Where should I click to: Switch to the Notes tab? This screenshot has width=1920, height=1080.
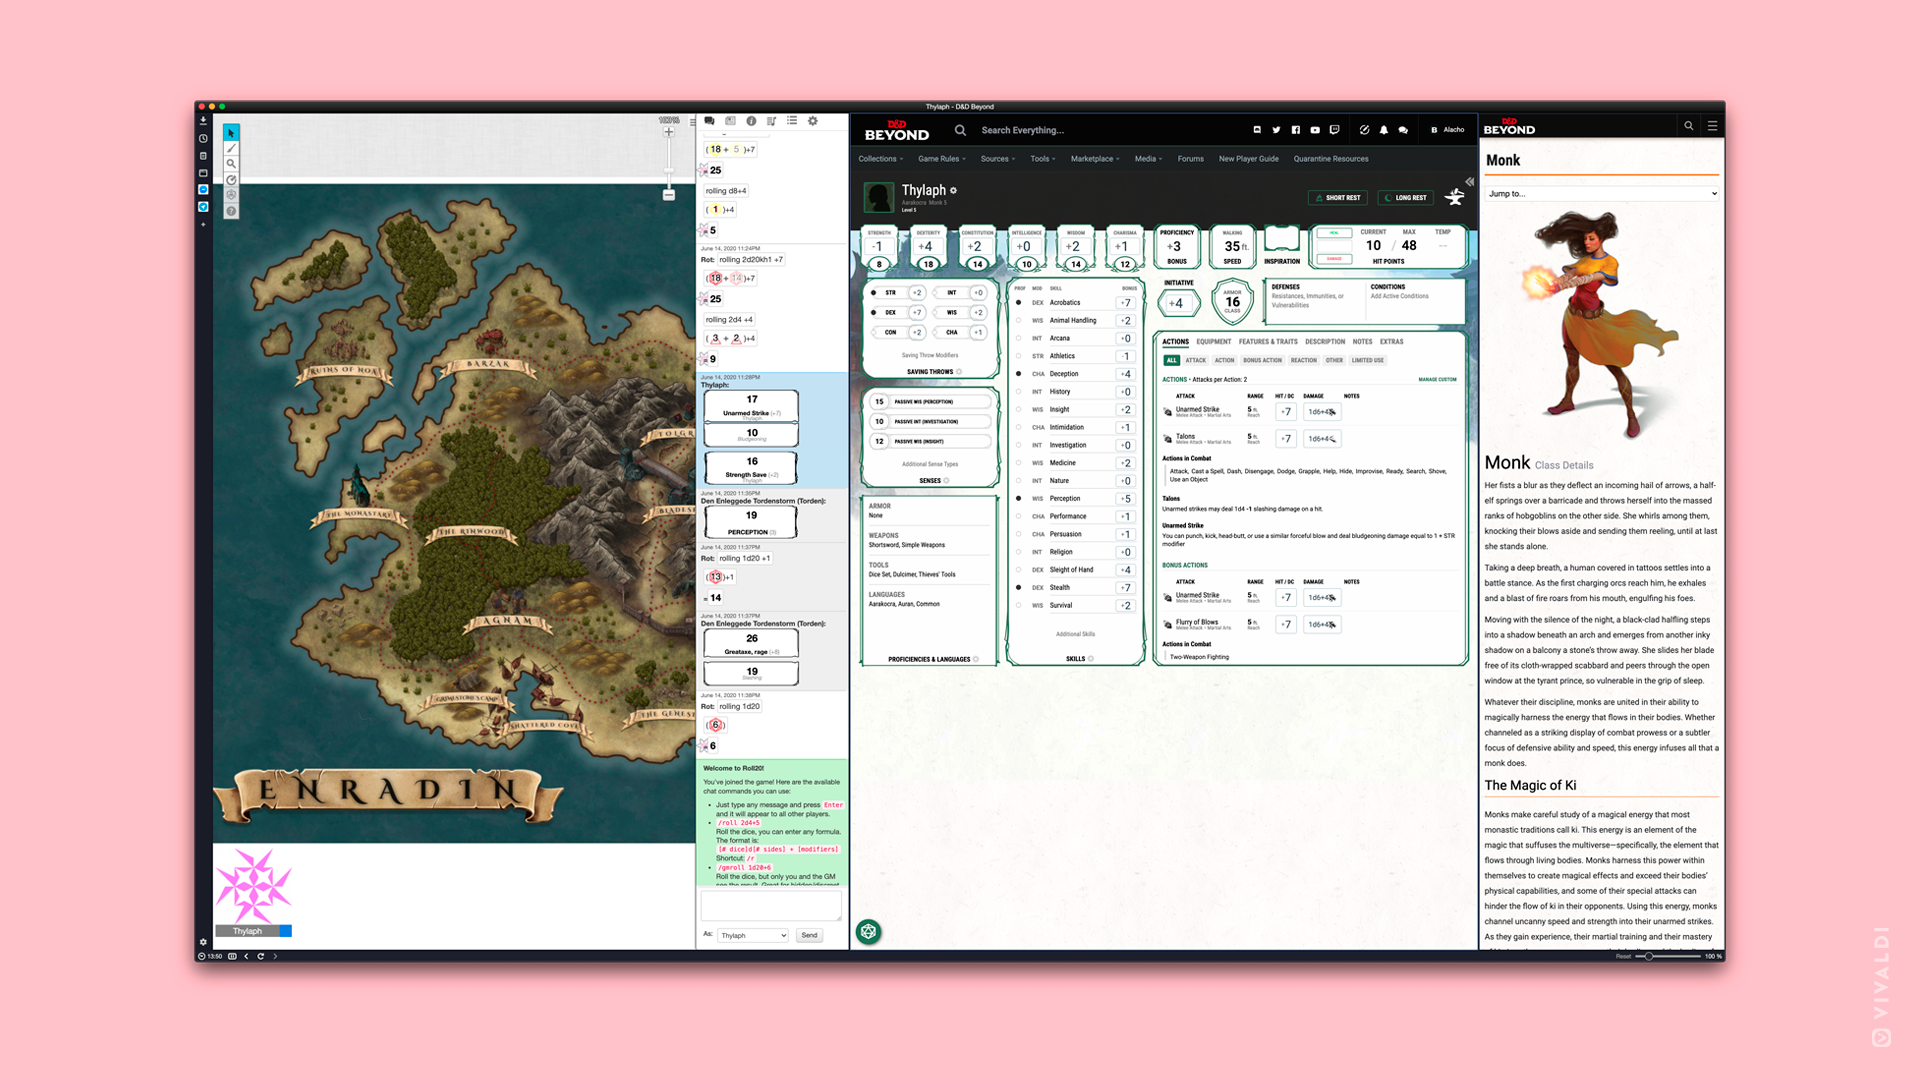point(1362,342)
